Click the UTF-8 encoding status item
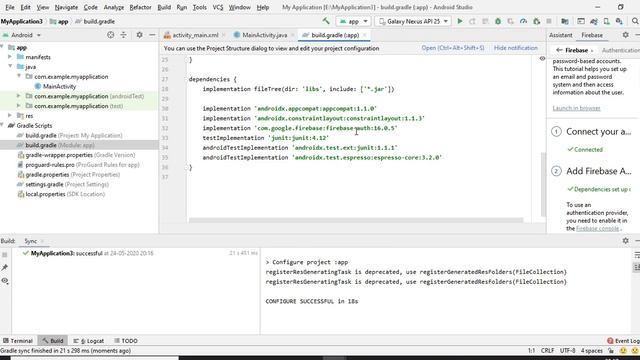Screen dimensions: 640x360 567,351
